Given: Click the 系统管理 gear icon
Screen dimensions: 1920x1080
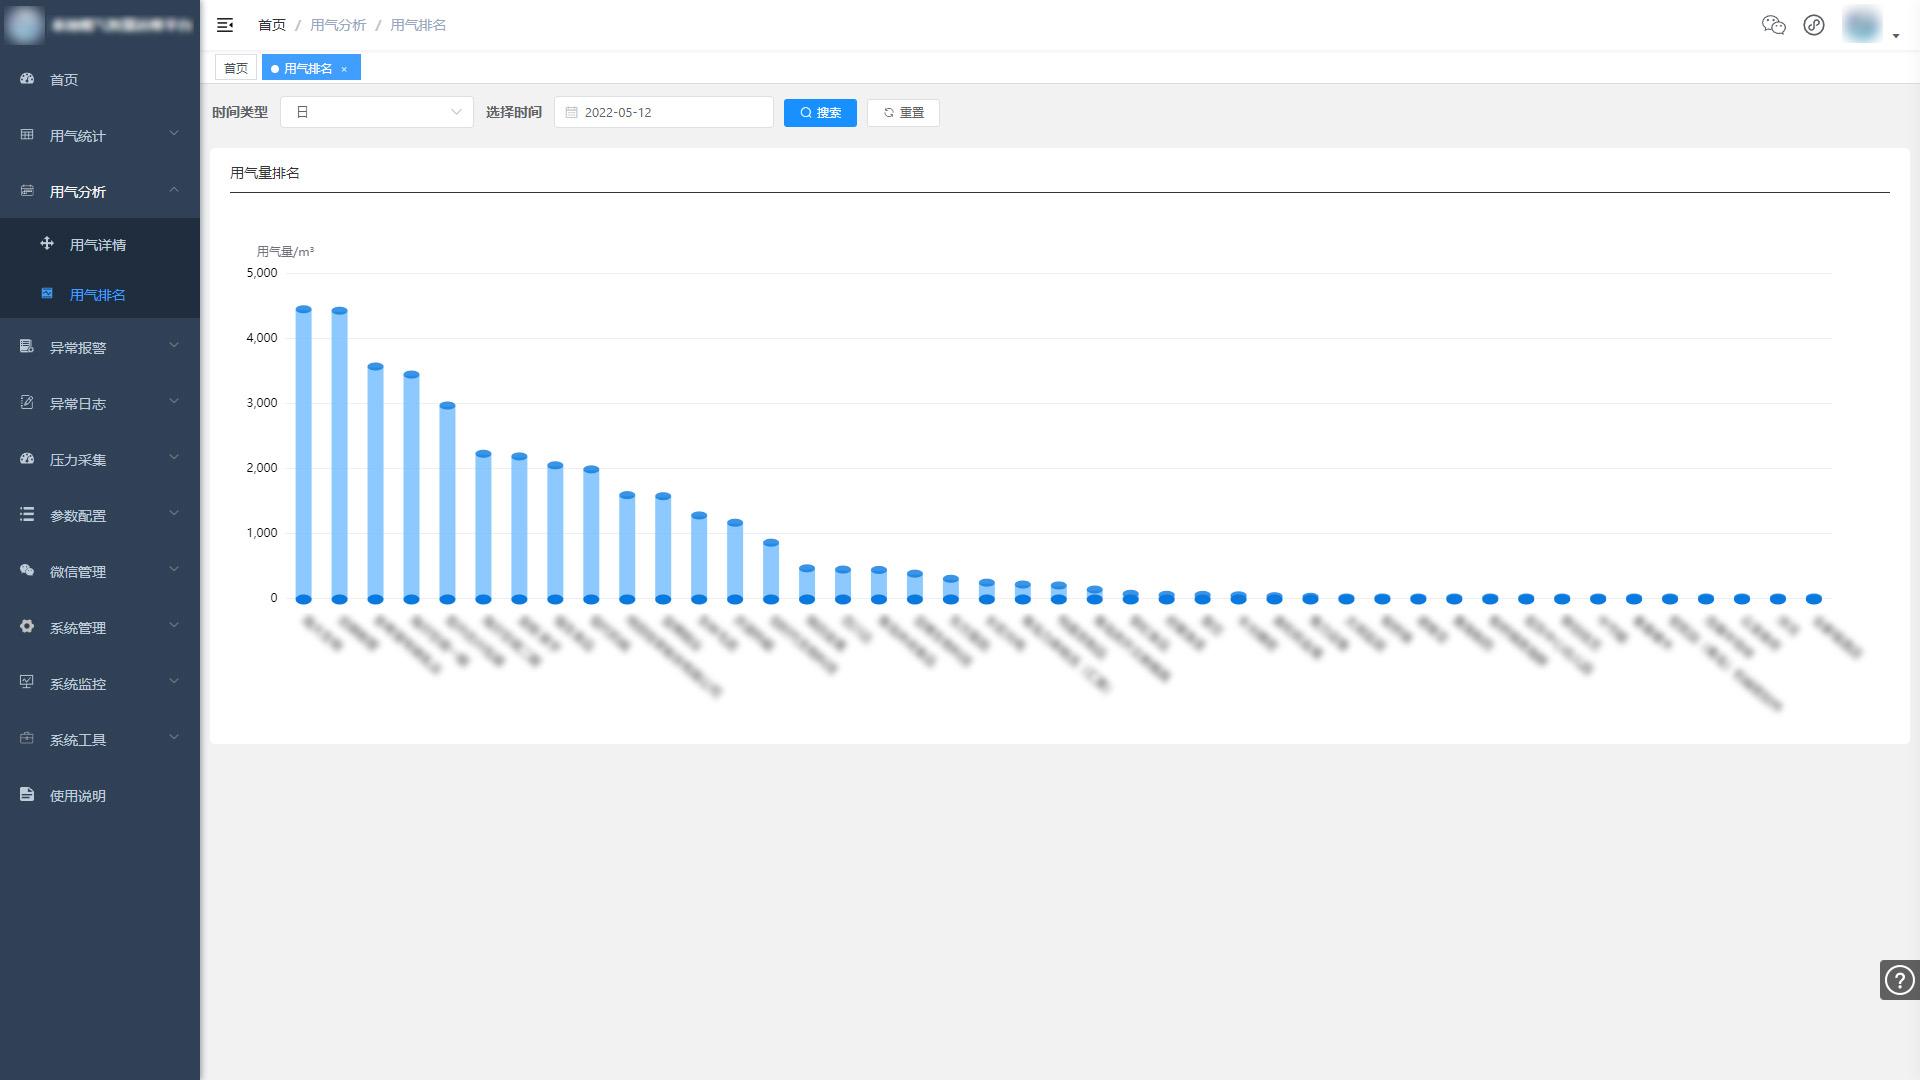Looking at the screenshot, I should (27, 627).
